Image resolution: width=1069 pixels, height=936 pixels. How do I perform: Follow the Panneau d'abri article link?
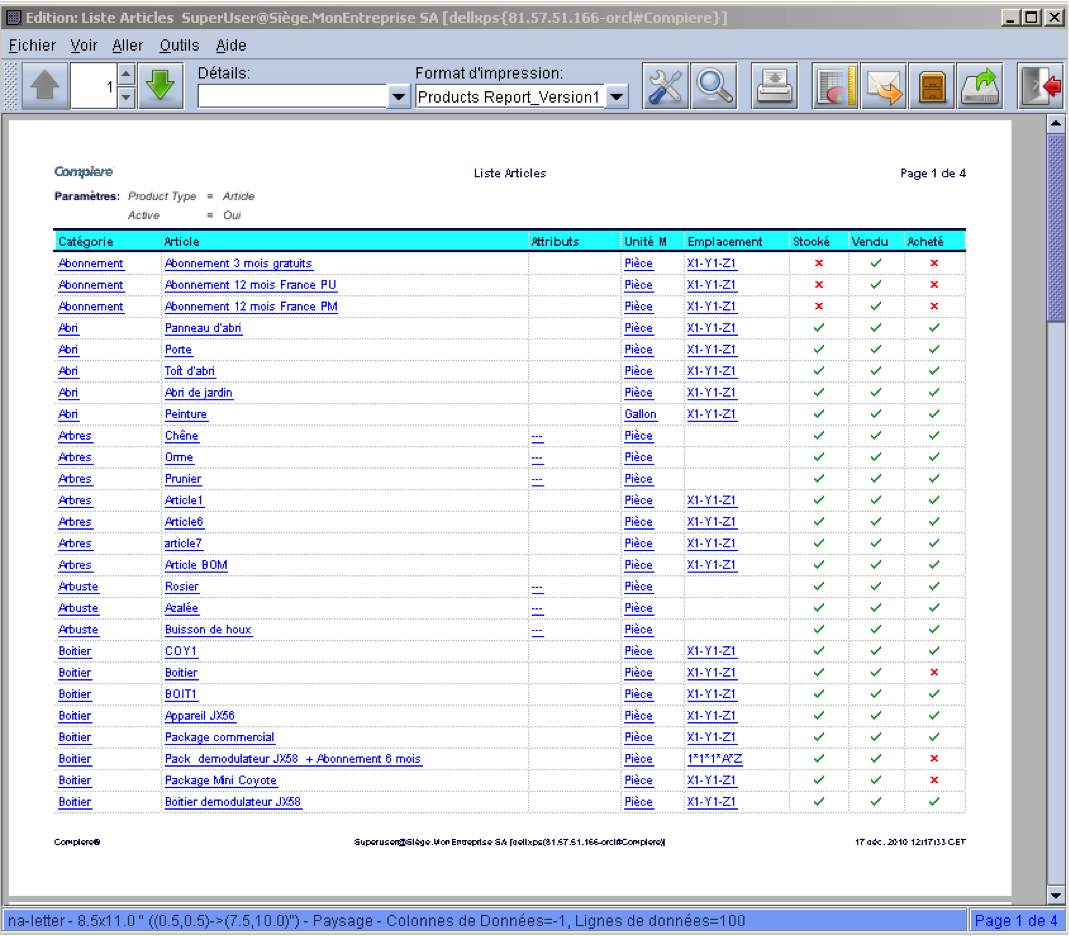[202, 328]
